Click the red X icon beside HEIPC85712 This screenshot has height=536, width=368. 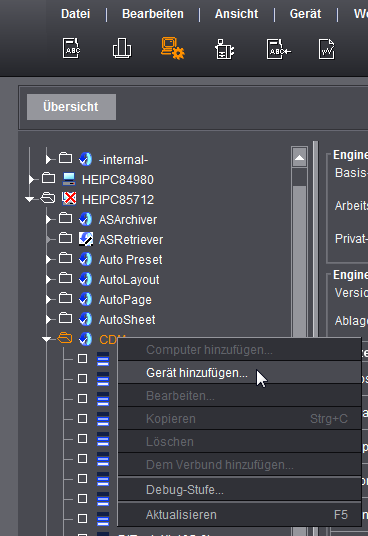point(69,199)
